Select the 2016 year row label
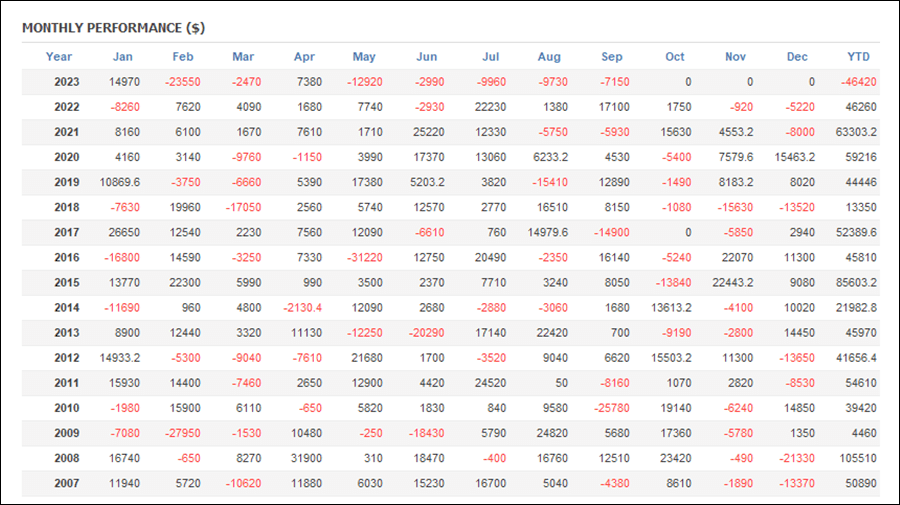 (67, 257)
